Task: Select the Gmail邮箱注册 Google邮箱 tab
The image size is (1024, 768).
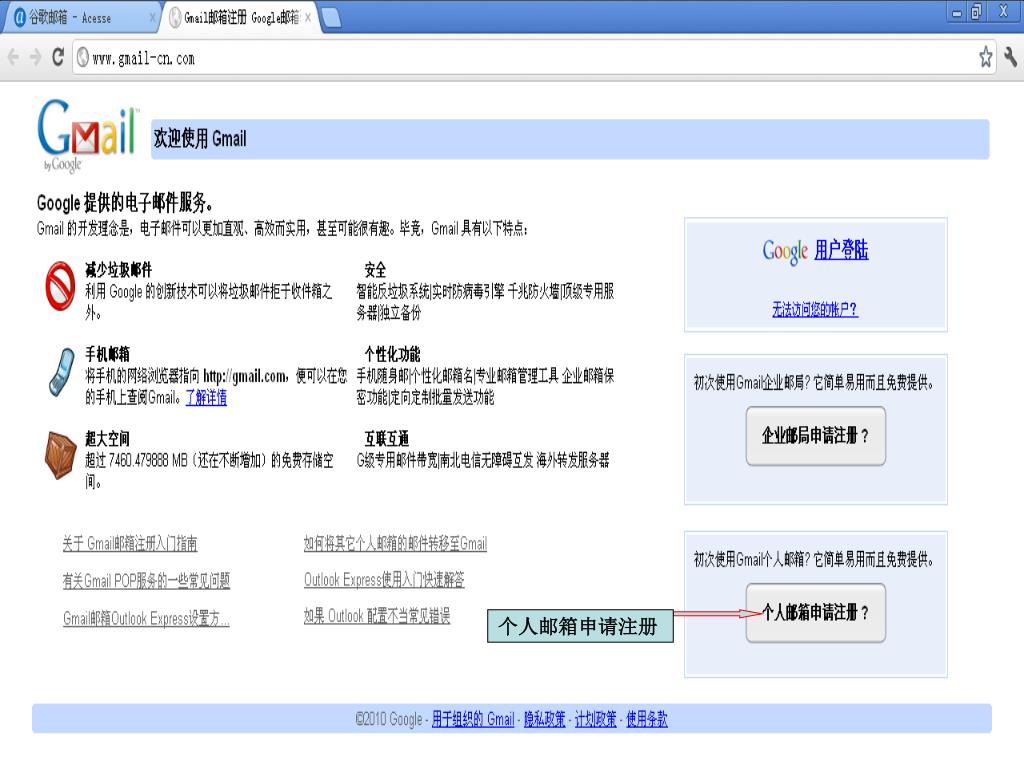Action: pos(240,18)
